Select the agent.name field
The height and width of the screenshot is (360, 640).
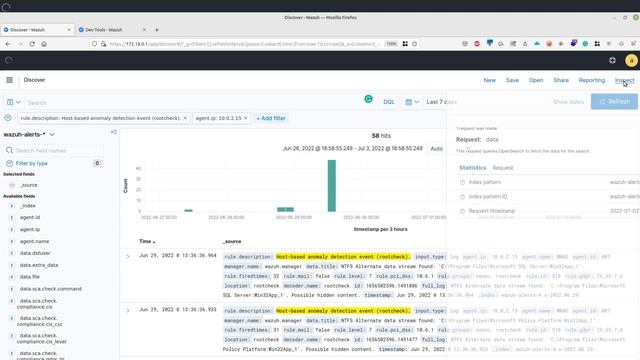pyautogui.click(x=34, y=241)
